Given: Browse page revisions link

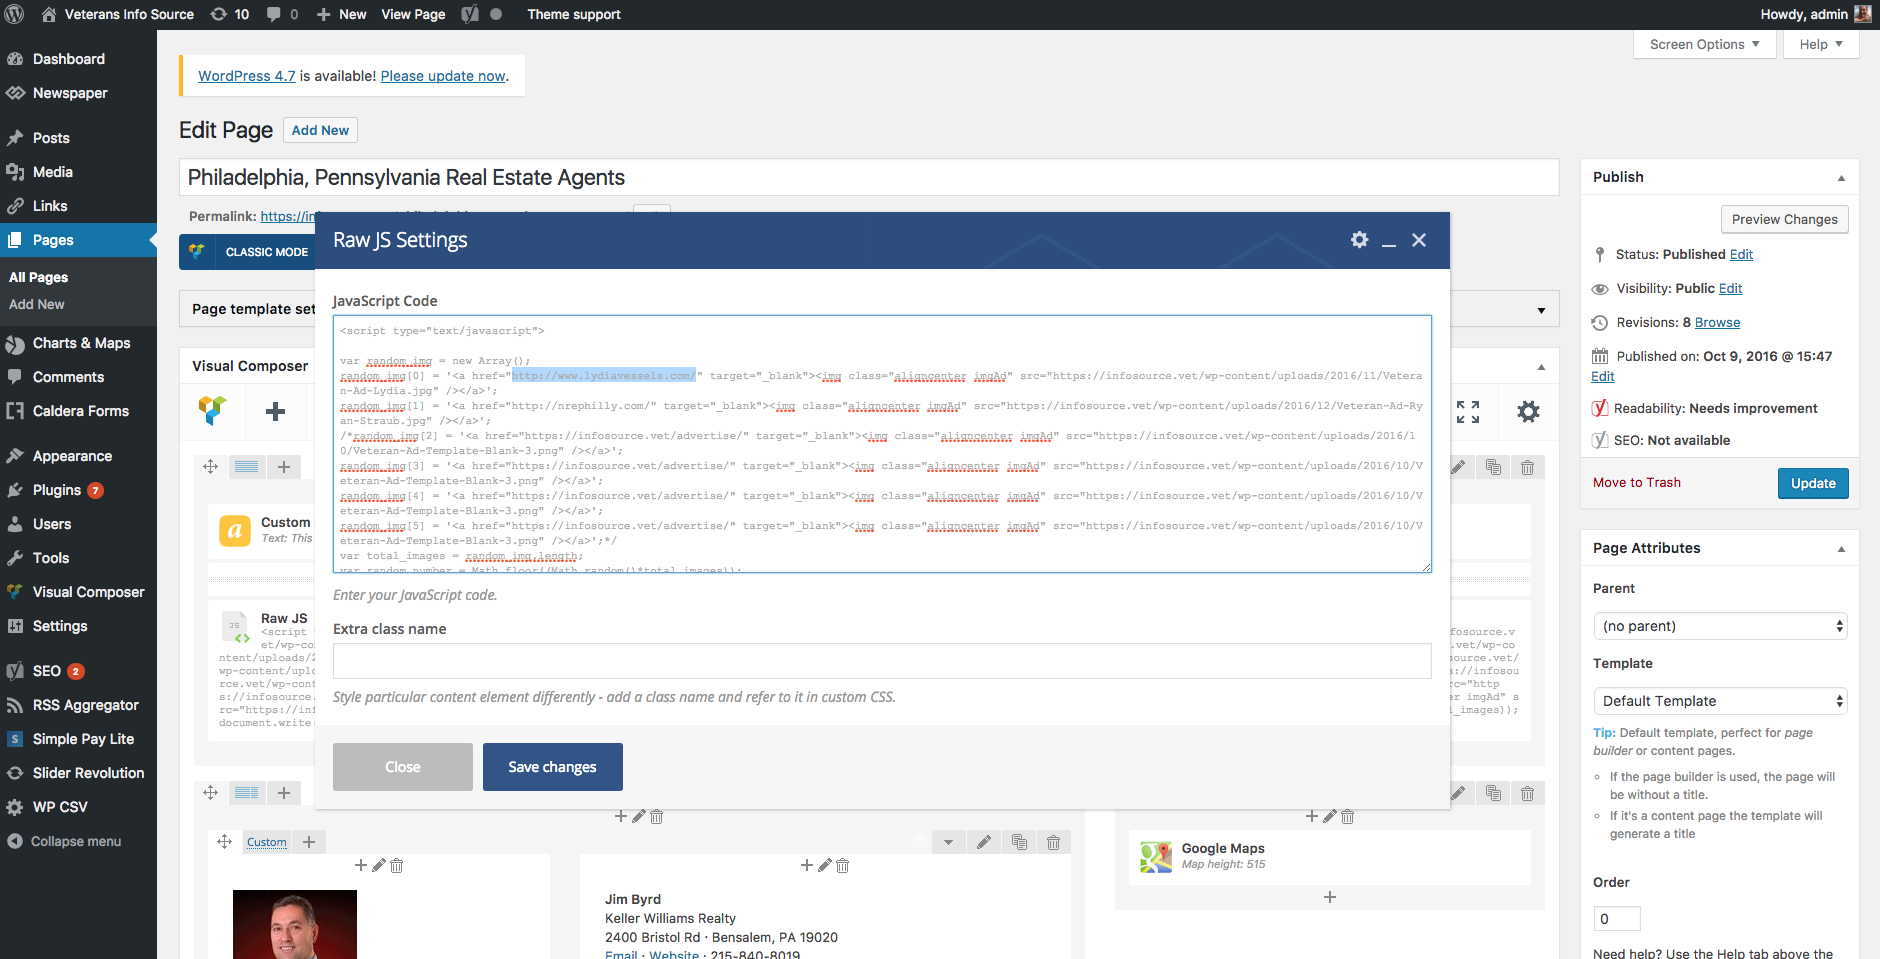Looking at the screenshot, I should tap(1717, 322).
